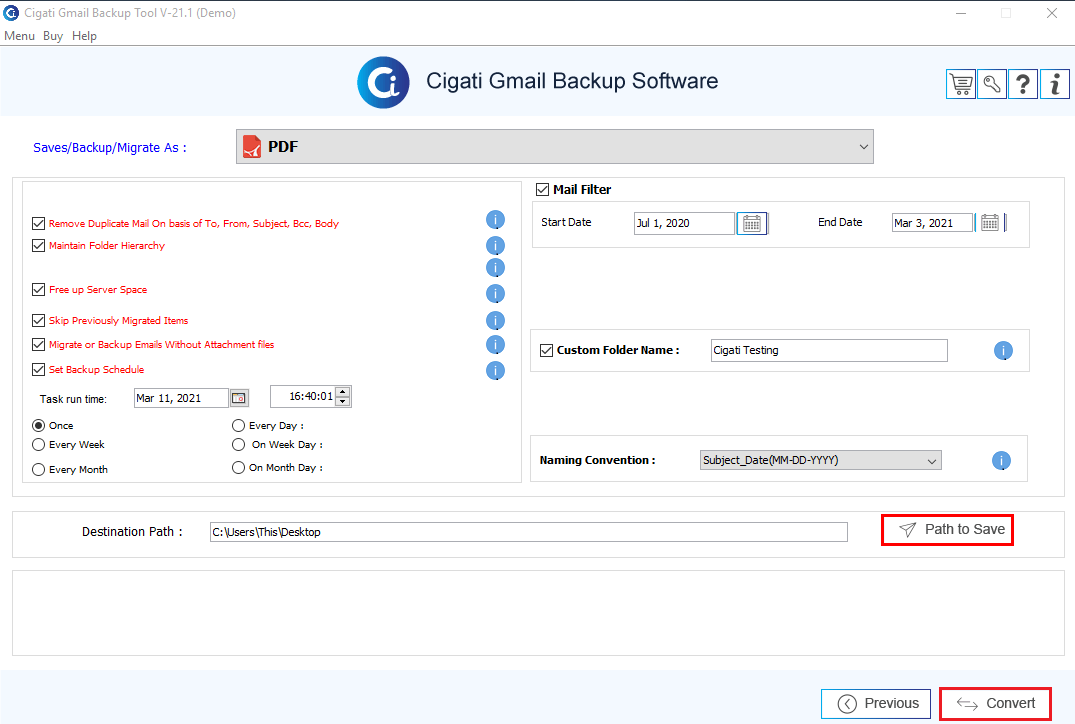Select the Every Week schedule option

click(38, 445)
